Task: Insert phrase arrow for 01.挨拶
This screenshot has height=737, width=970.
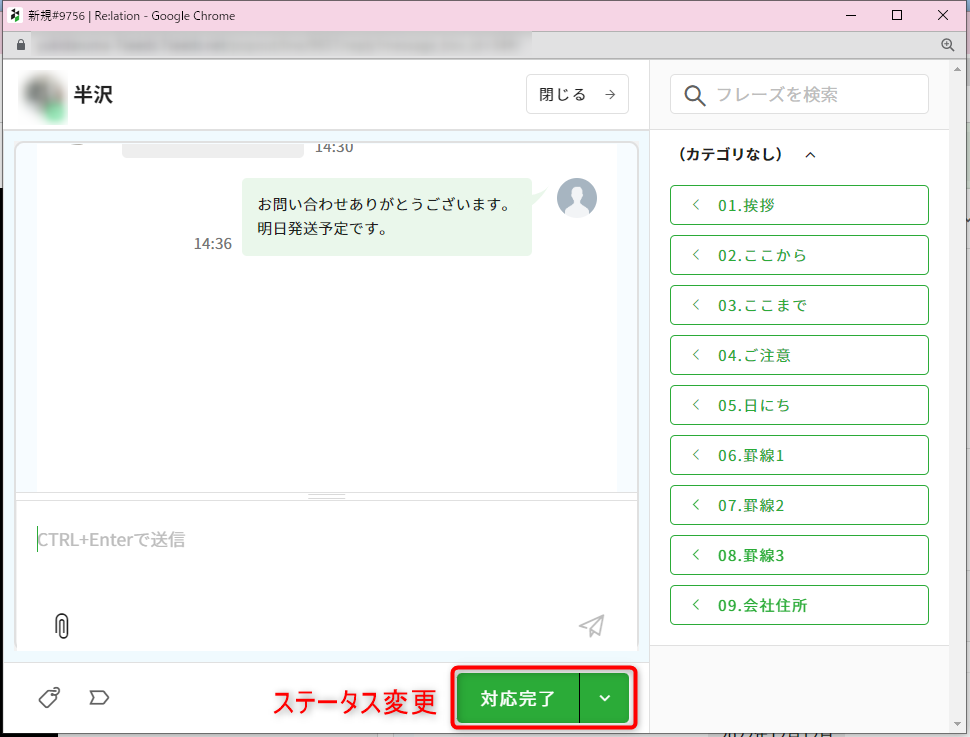Action: (x=697, y=205)
